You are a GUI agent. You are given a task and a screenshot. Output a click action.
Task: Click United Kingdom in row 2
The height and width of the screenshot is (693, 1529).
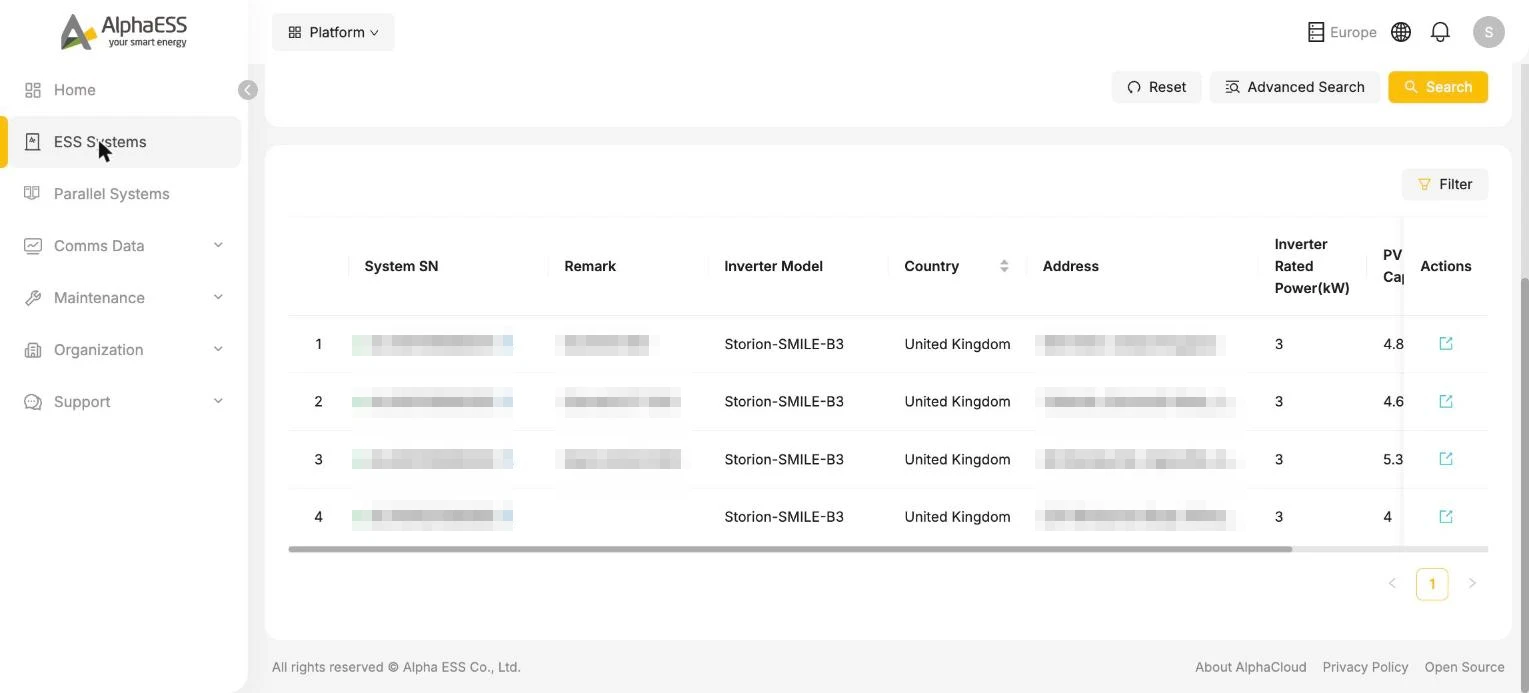(x=957, y=401)
